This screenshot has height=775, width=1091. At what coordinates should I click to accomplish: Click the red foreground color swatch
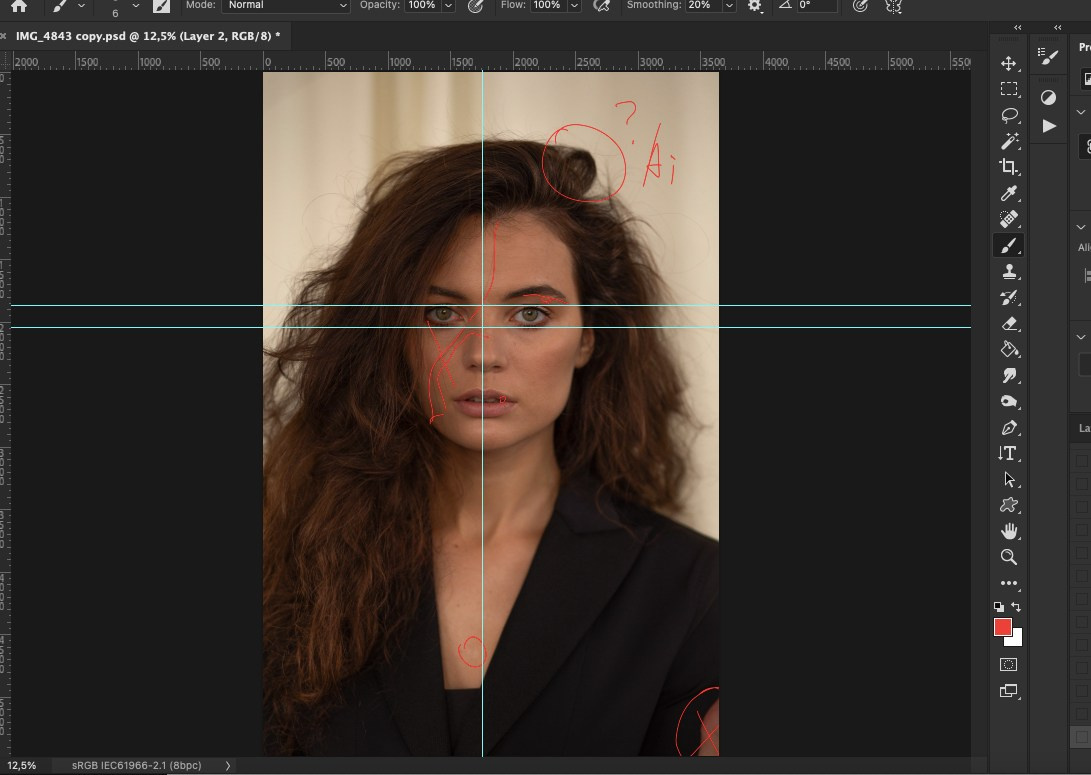(1003, 626)
